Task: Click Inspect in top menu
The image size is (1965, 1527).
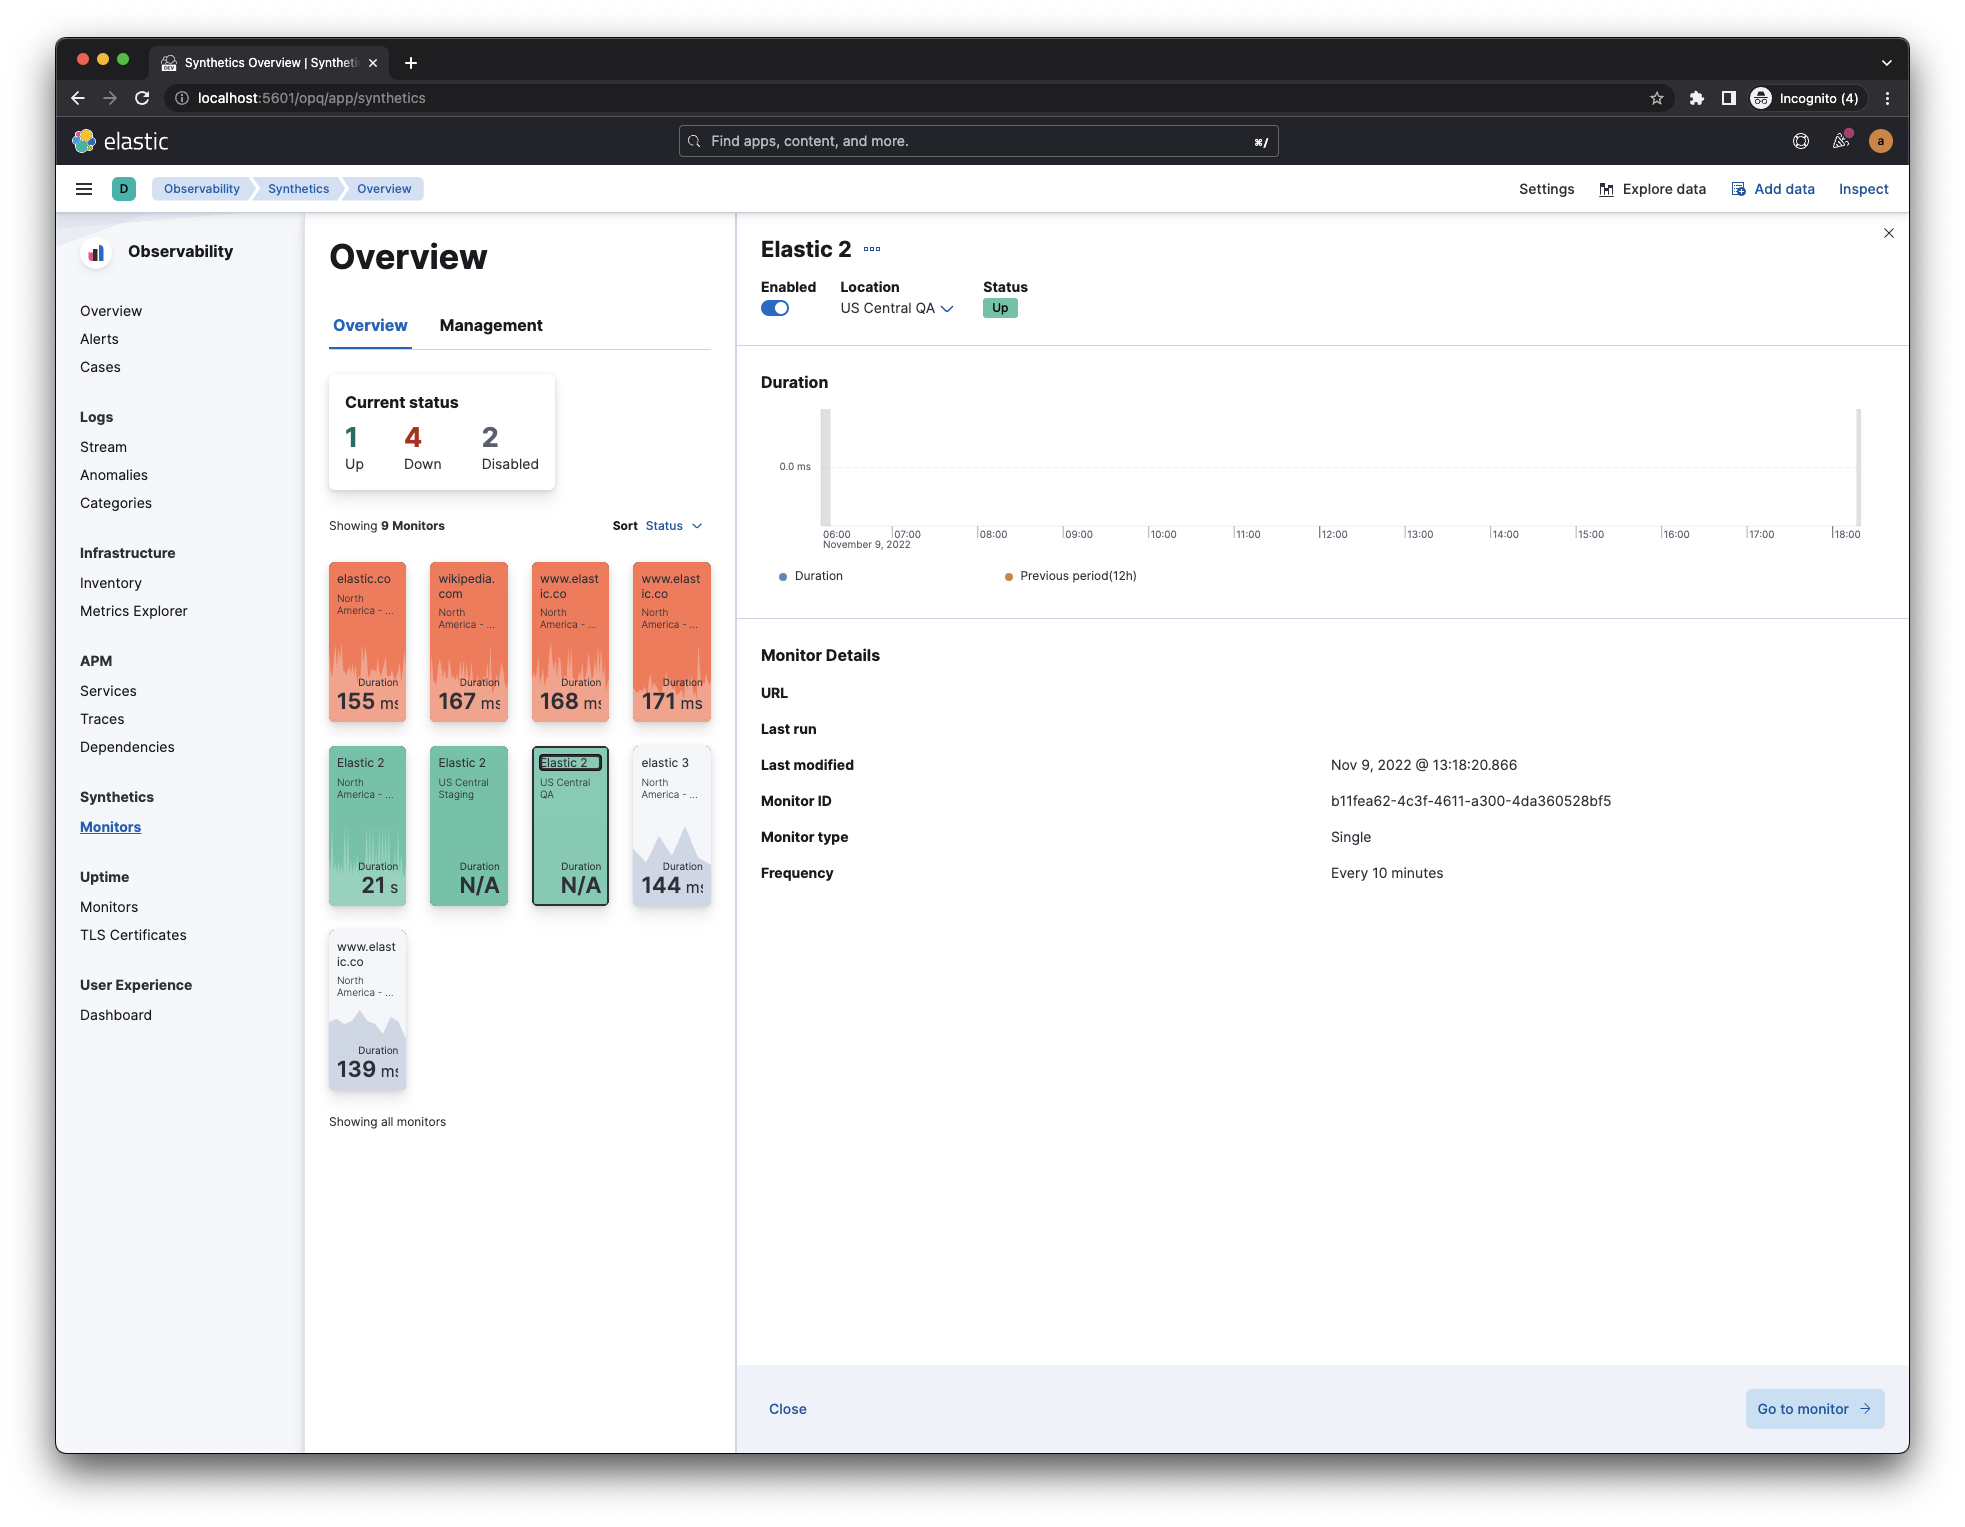Action: click(1863, 189)
